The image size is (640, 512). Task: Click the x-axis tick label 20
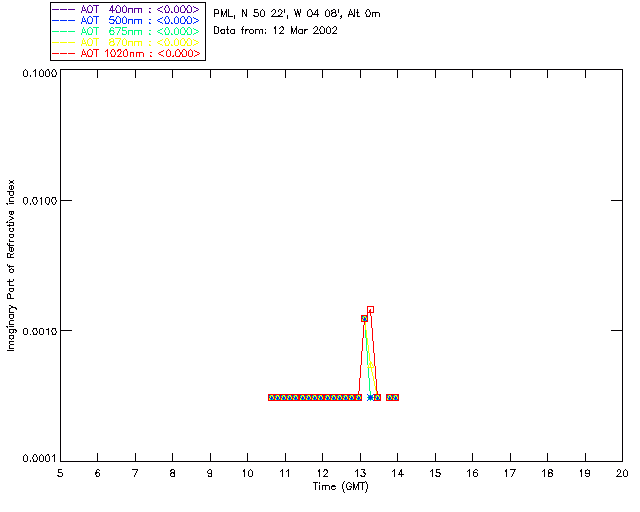pos(622,473)
